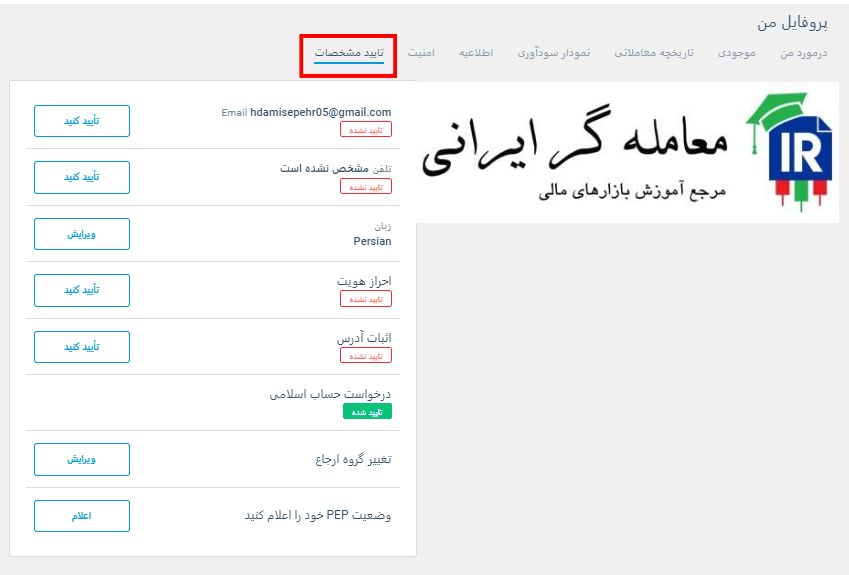Click the unverified badge under Email
The height and width of the screenshot is (575, 849).
(366, 130)
